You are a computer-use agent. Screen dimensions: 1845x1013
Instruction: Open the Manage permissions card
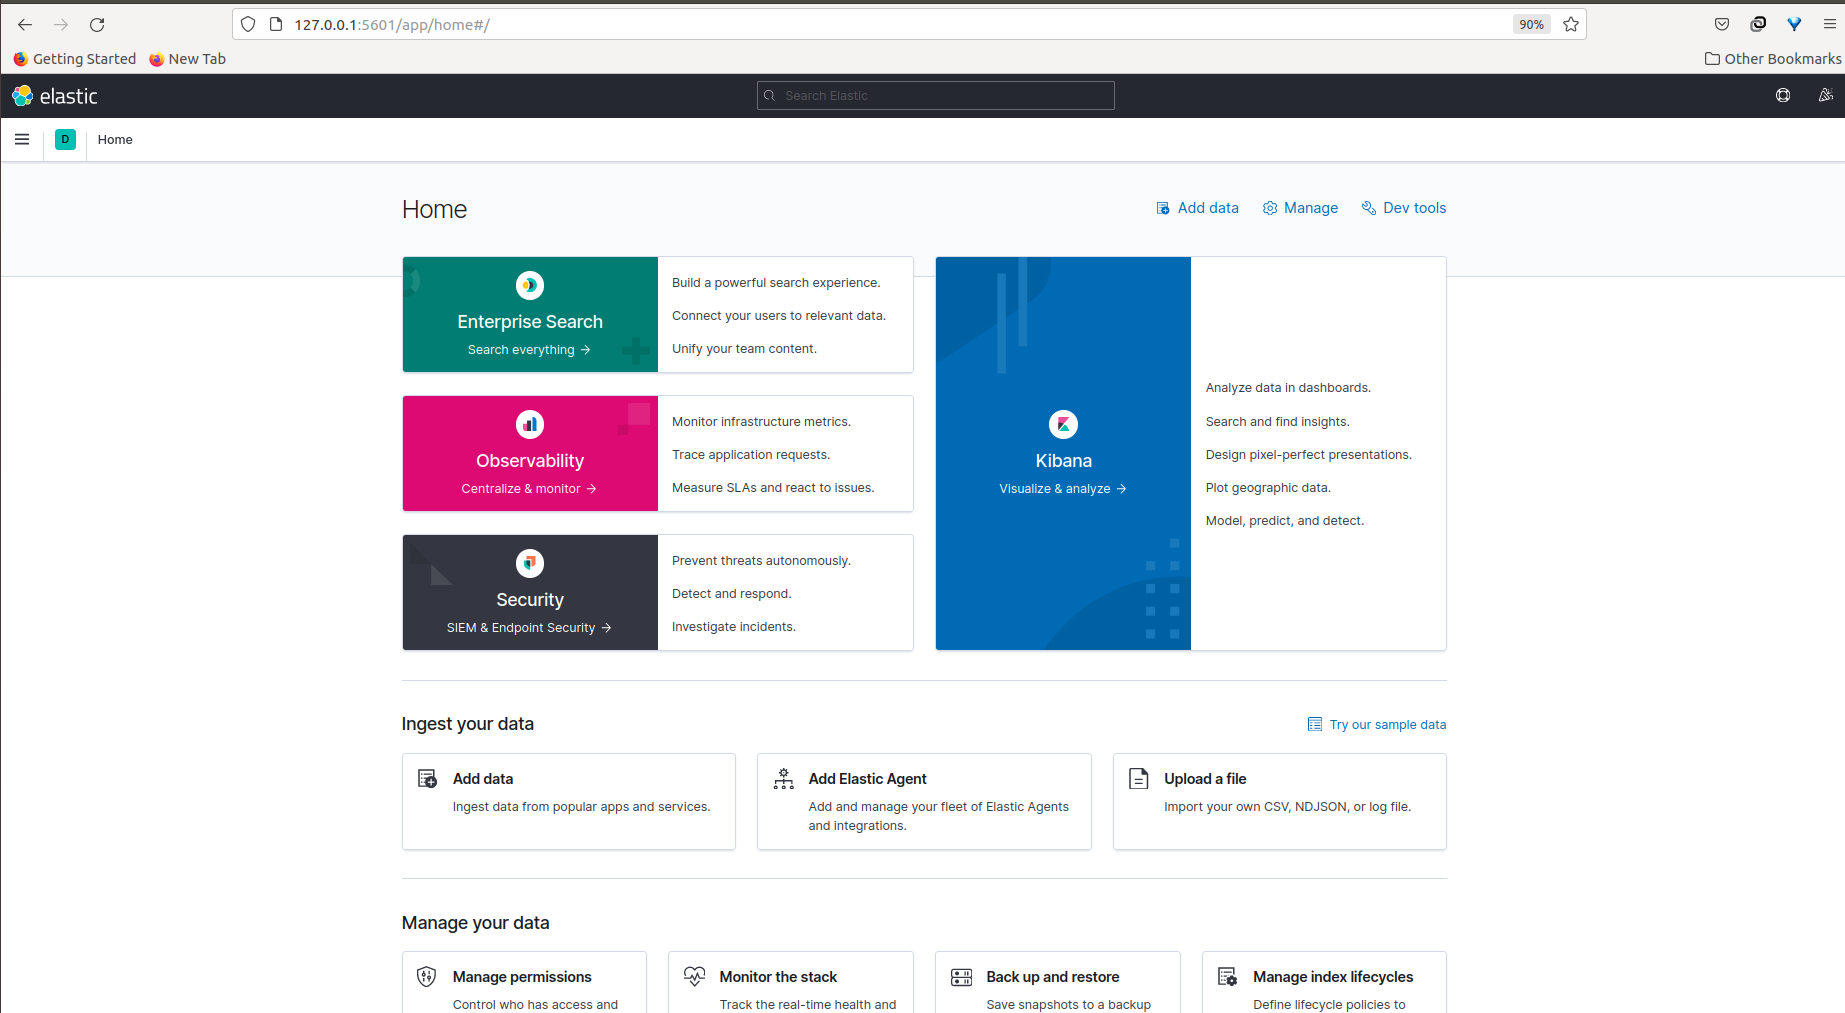tap(524, 982)
